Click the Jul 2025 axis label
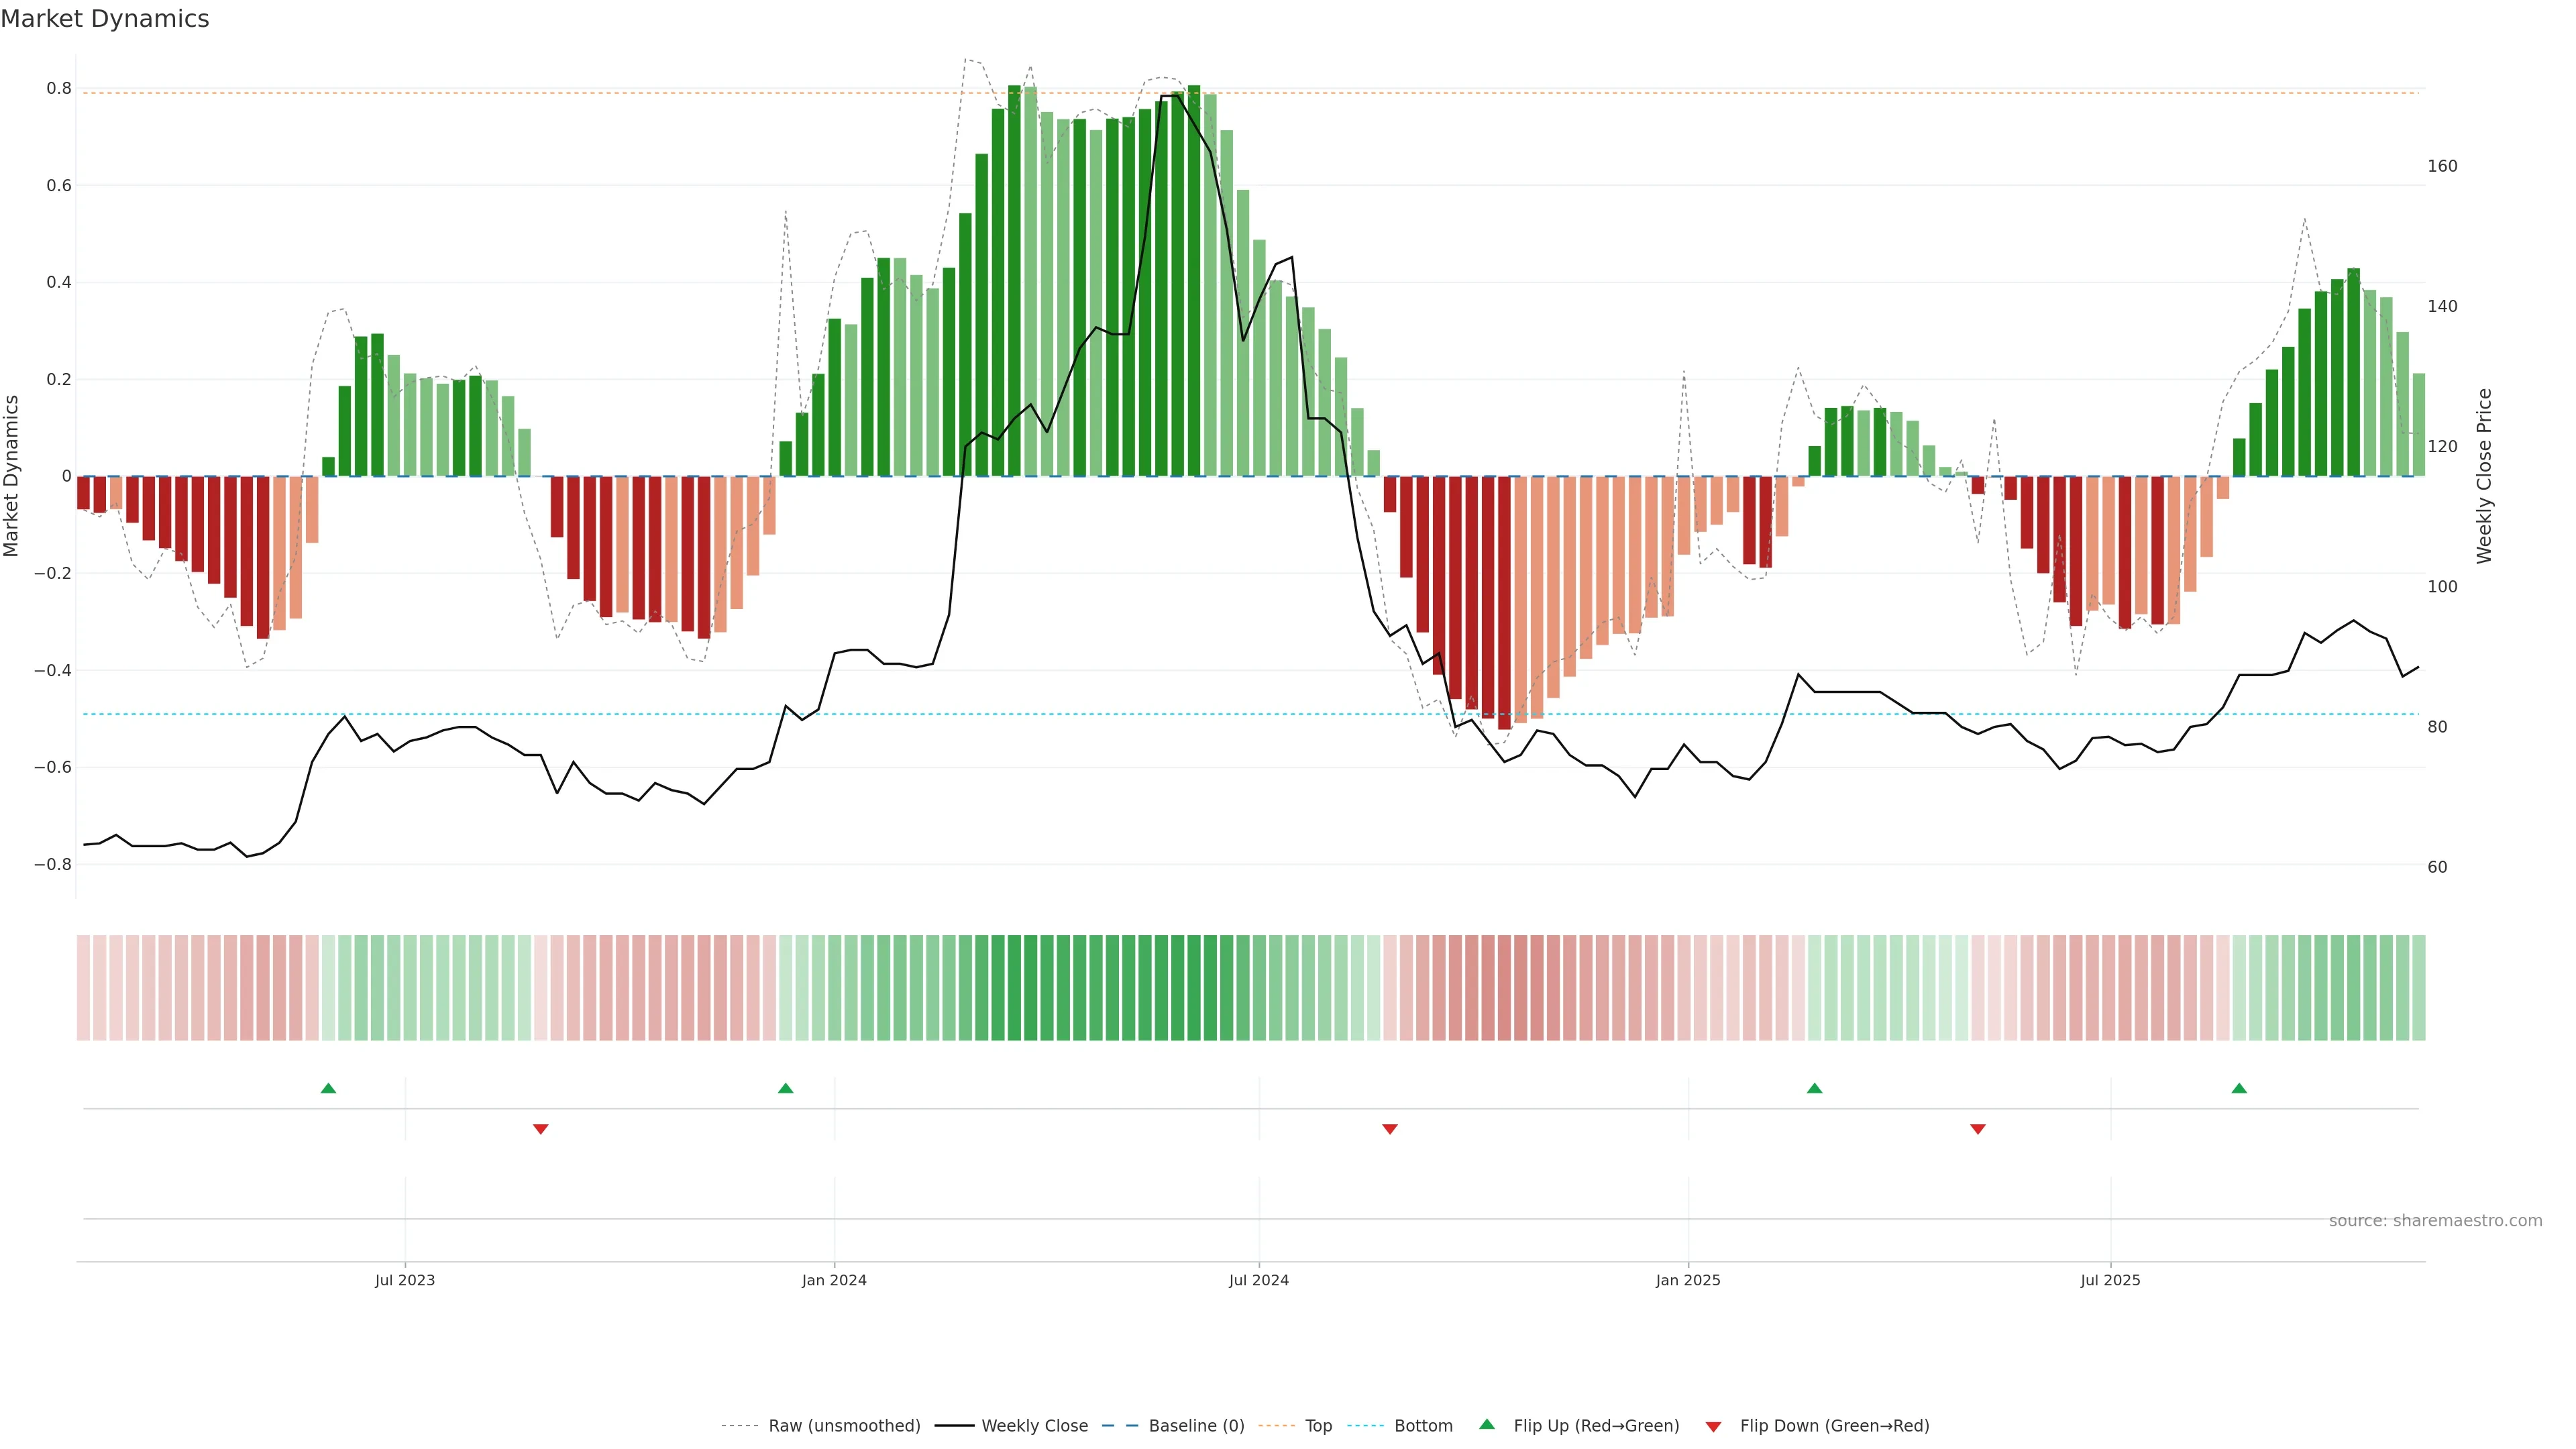This screenshot has width=2576, height=1449. coord(2110,1280)
